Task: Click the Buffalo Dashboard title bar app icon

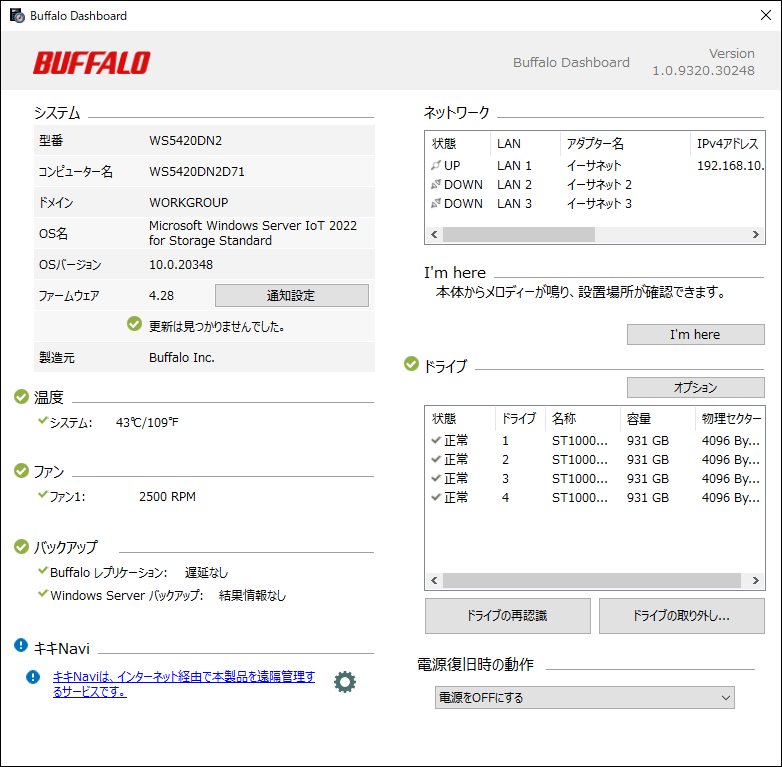Action: click(x=15, y=16)
